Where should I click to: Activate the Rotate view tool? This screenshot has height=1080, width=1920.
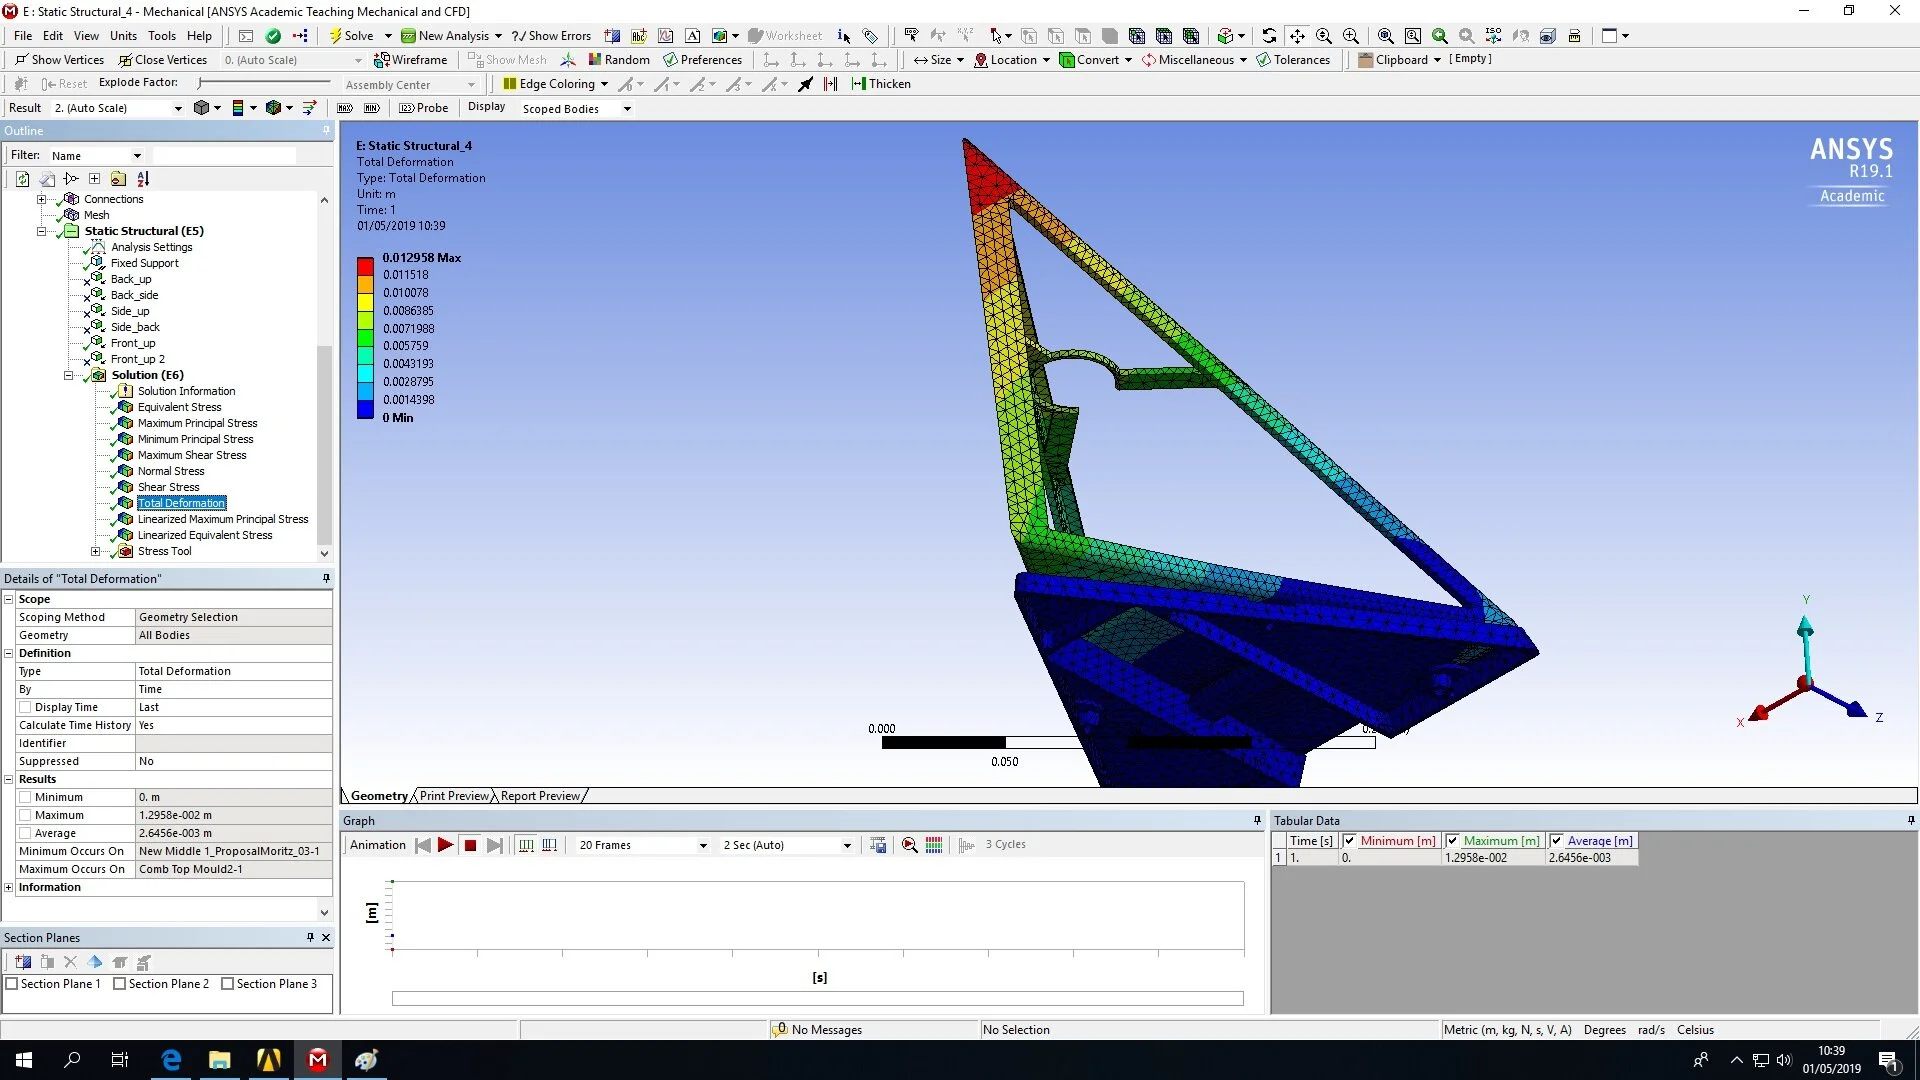click(1269, 36)
